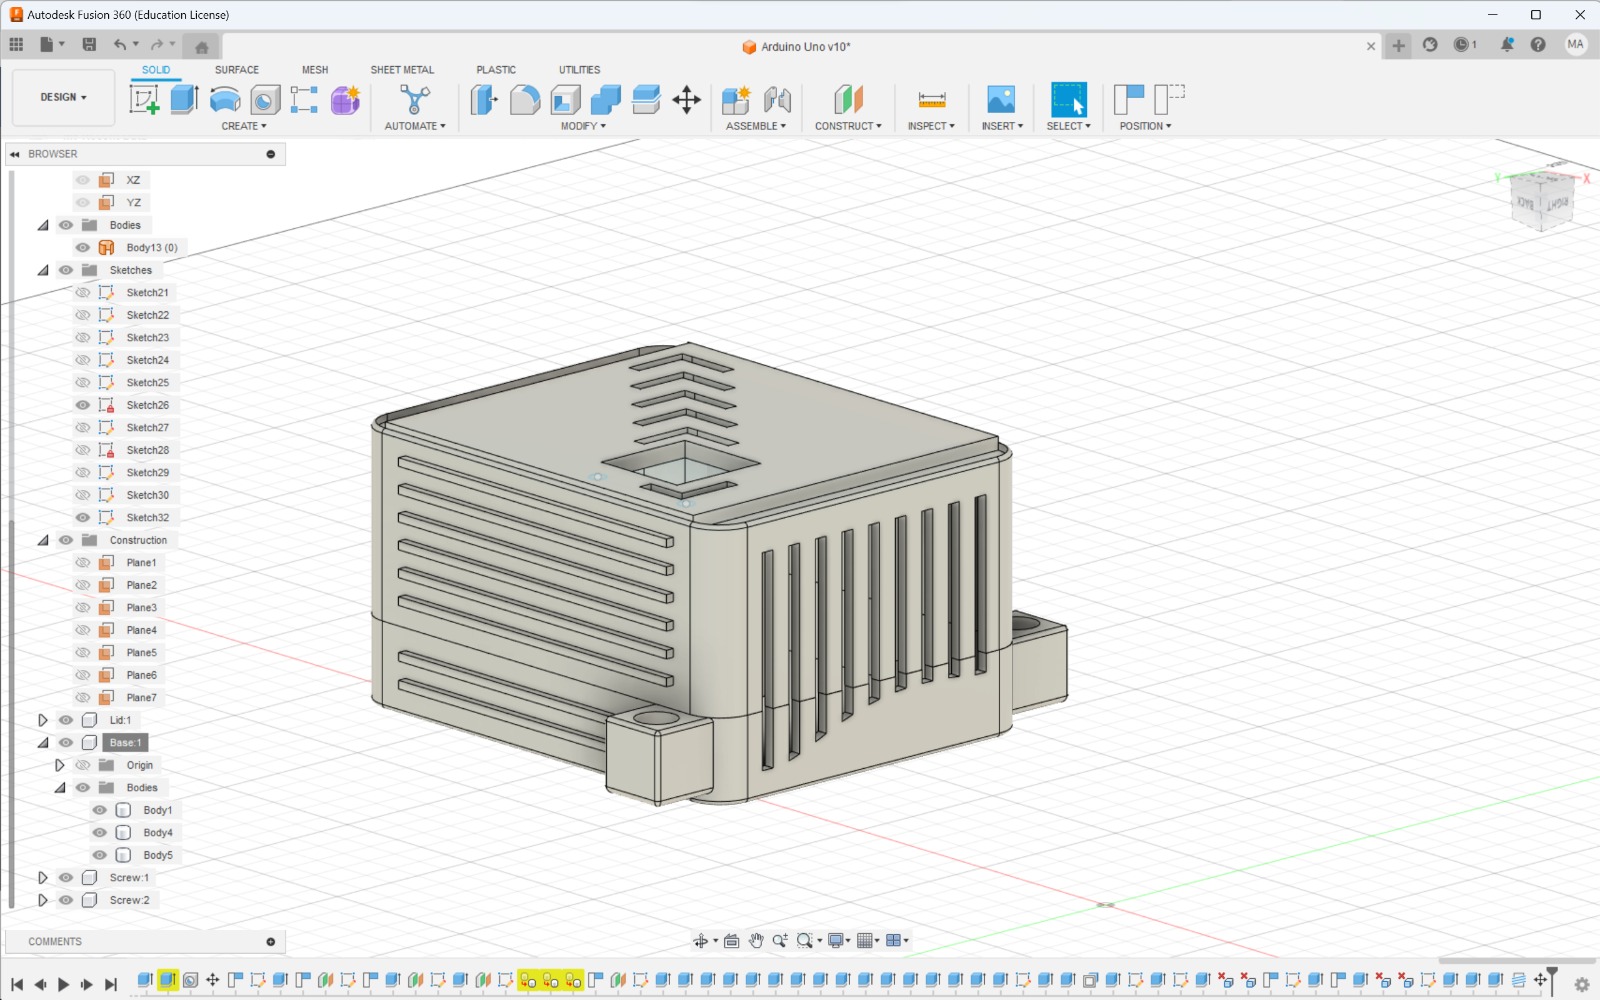Open the Joint tool in Assemble
Screen dimensions: 1600x1000
pyautogui.click(x=777, y=99)
